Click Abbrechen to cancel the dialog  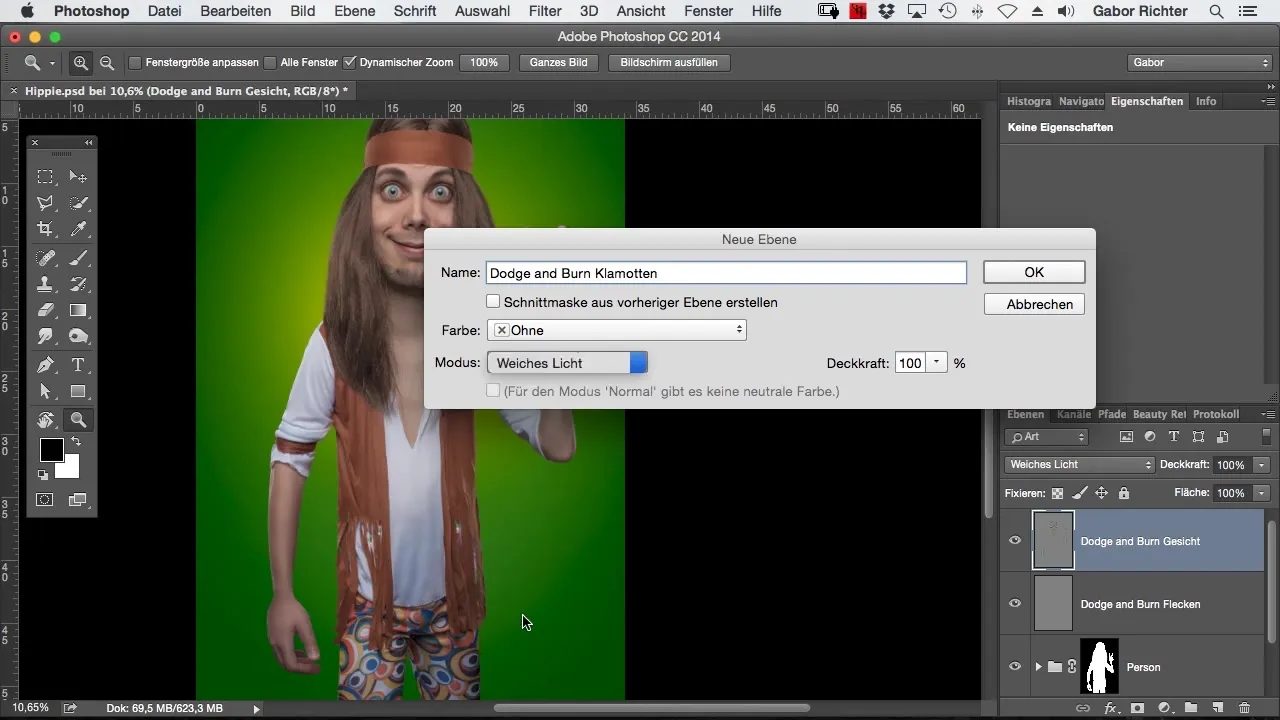click(1034, 304)
